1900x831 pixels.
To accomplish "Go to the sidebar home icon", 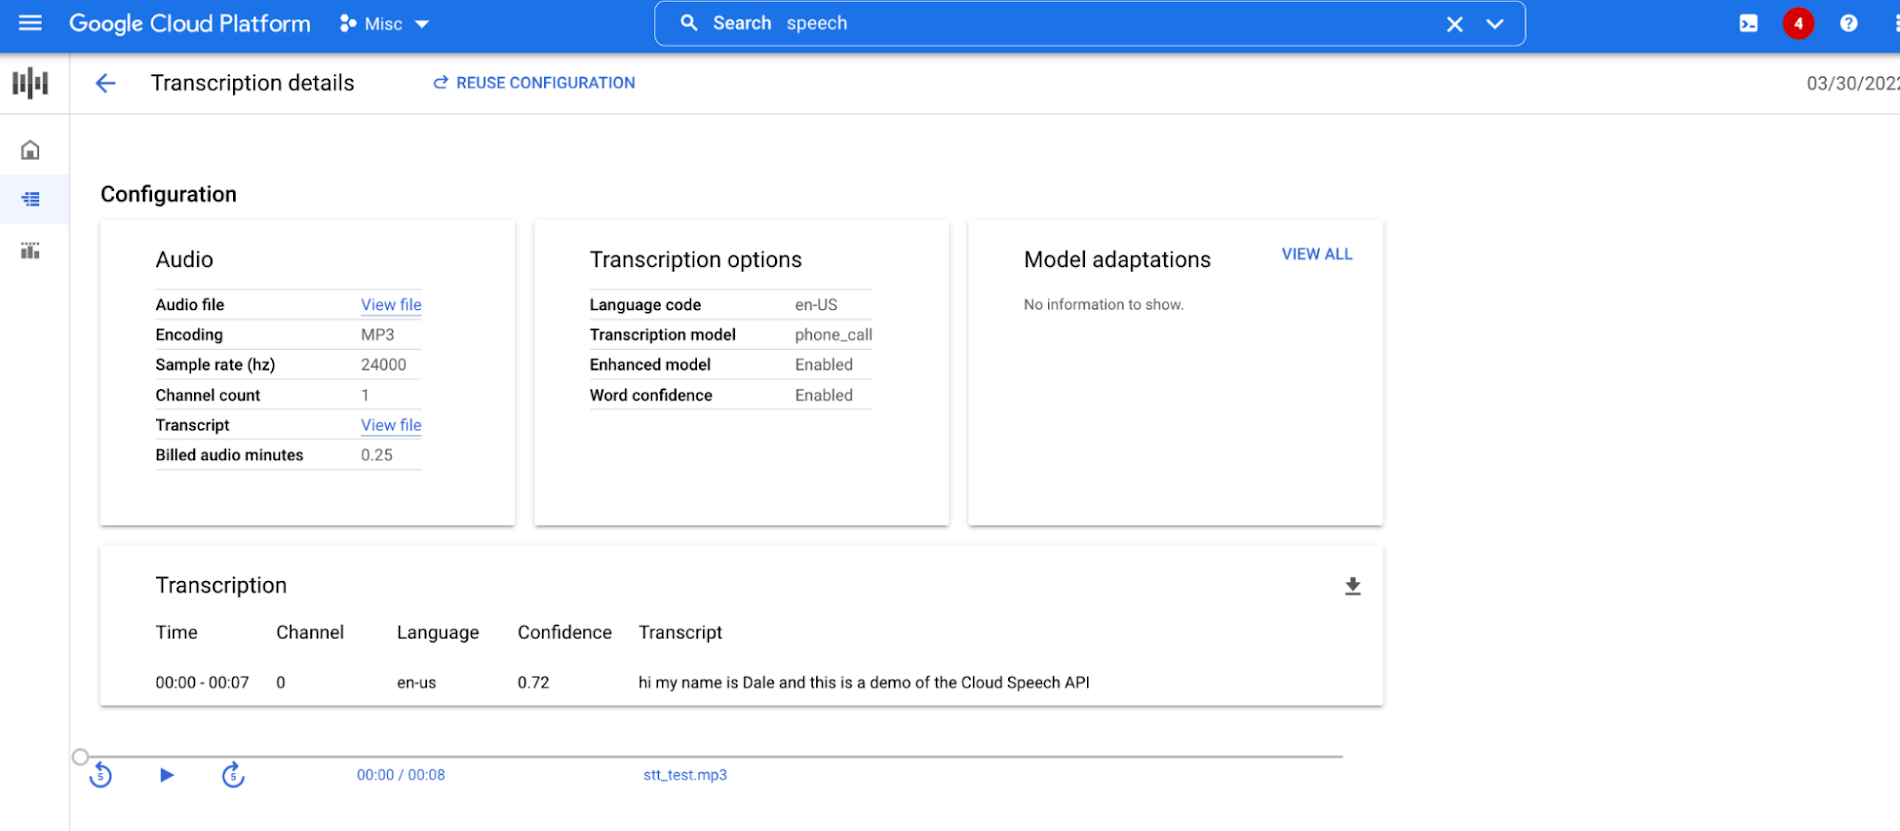I will pyautogui.click(x=30, y=150).
